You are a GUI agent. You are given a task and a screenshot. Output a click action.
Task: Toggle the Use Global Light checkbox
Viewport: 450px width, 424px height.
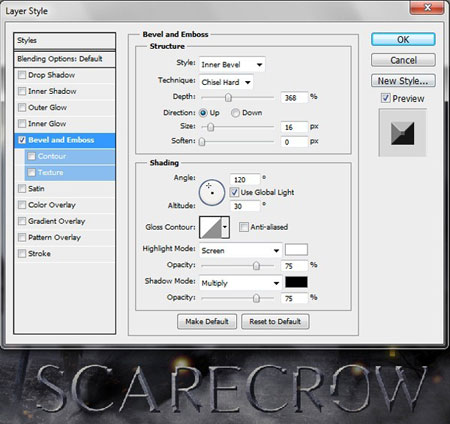[234, 192]
